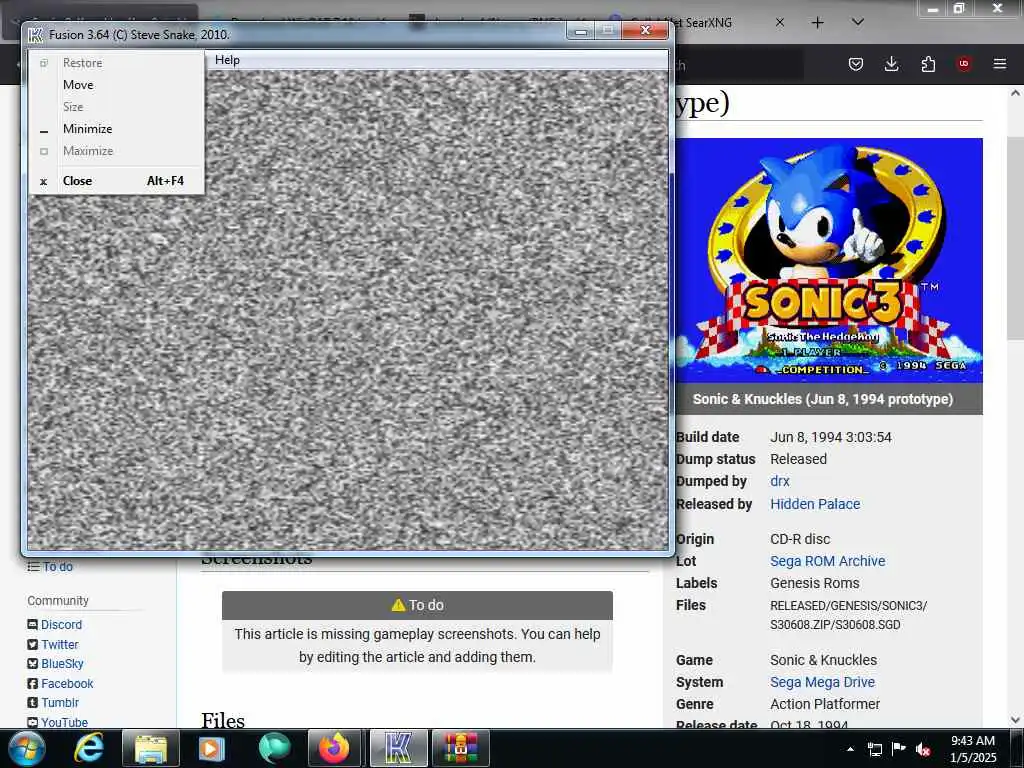The image size is (1024, 768).
Task: Open the Help menu in Fusion
Action: click(x=227, y=60)
